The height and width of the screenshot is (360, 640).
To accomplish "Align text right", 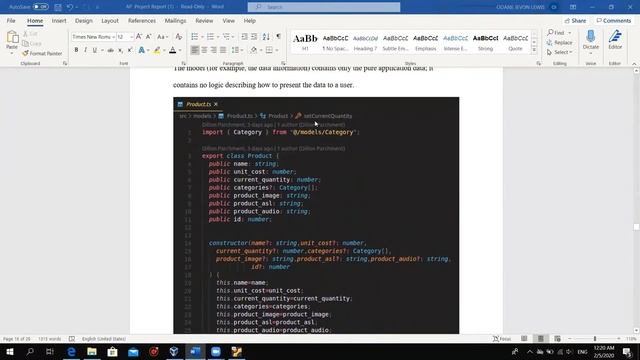I will pos(213,50).
